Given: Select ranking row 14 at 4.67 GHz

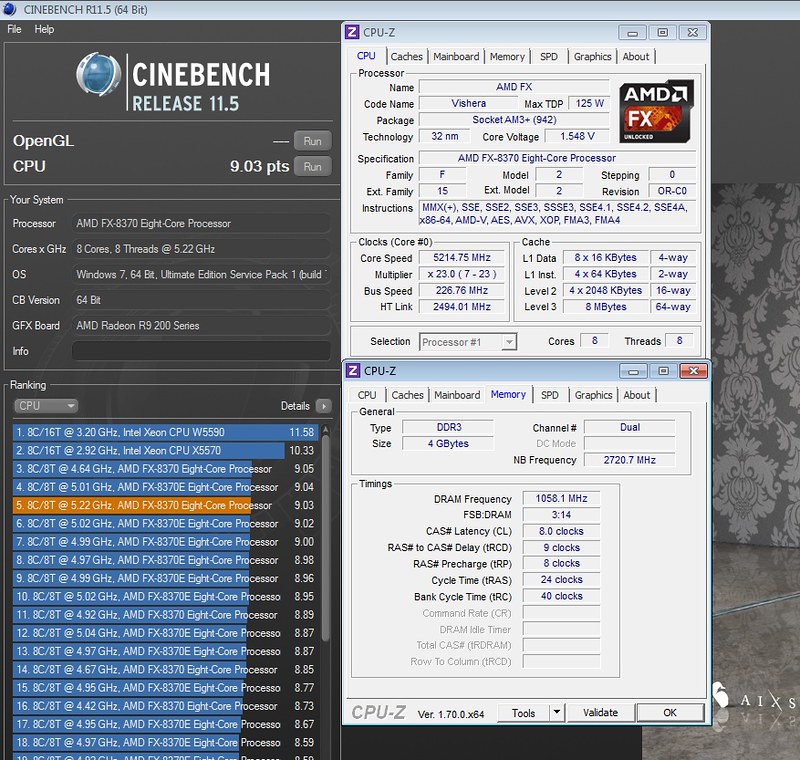Looking at the screenshot, I should point(165,670).
